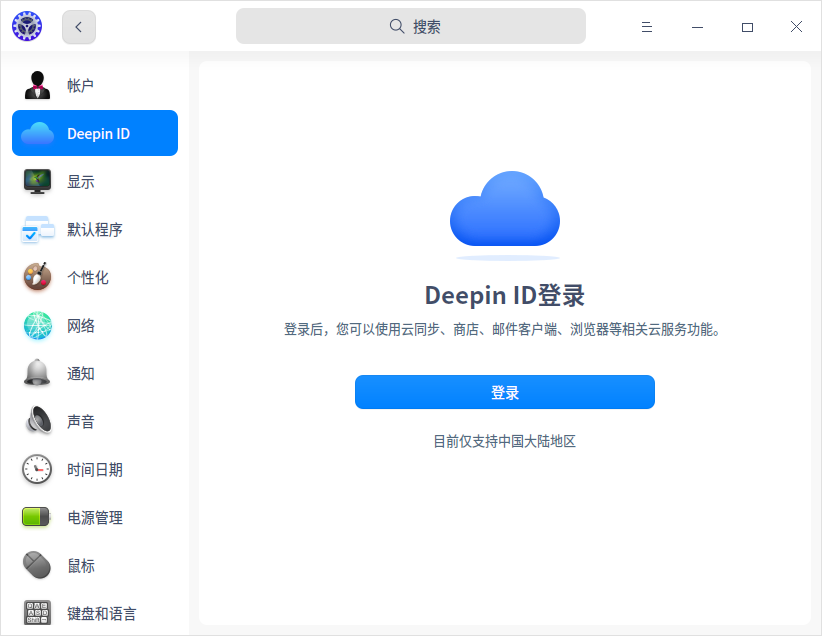Click the 默认程序 windows icon

37,229
